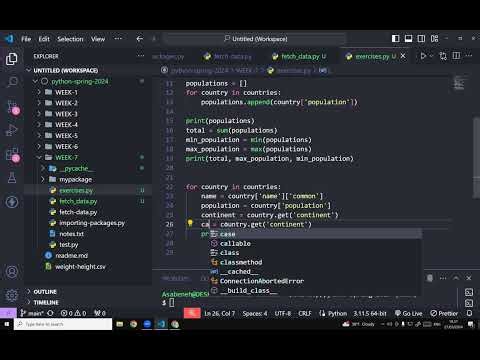This screenshot has width=480, height=360.
Task: Click Spaces: 4 indentation setting
Action: 255,313
